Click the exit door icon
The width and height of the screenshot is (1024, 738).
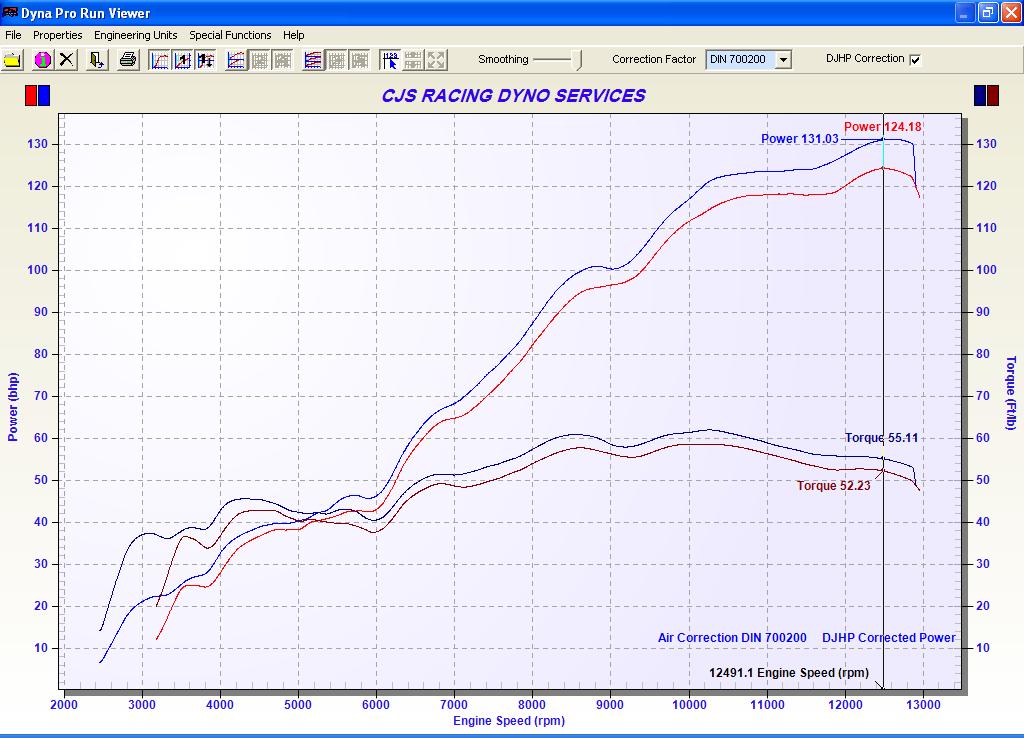pyautogui.click(x=97, y=60)
